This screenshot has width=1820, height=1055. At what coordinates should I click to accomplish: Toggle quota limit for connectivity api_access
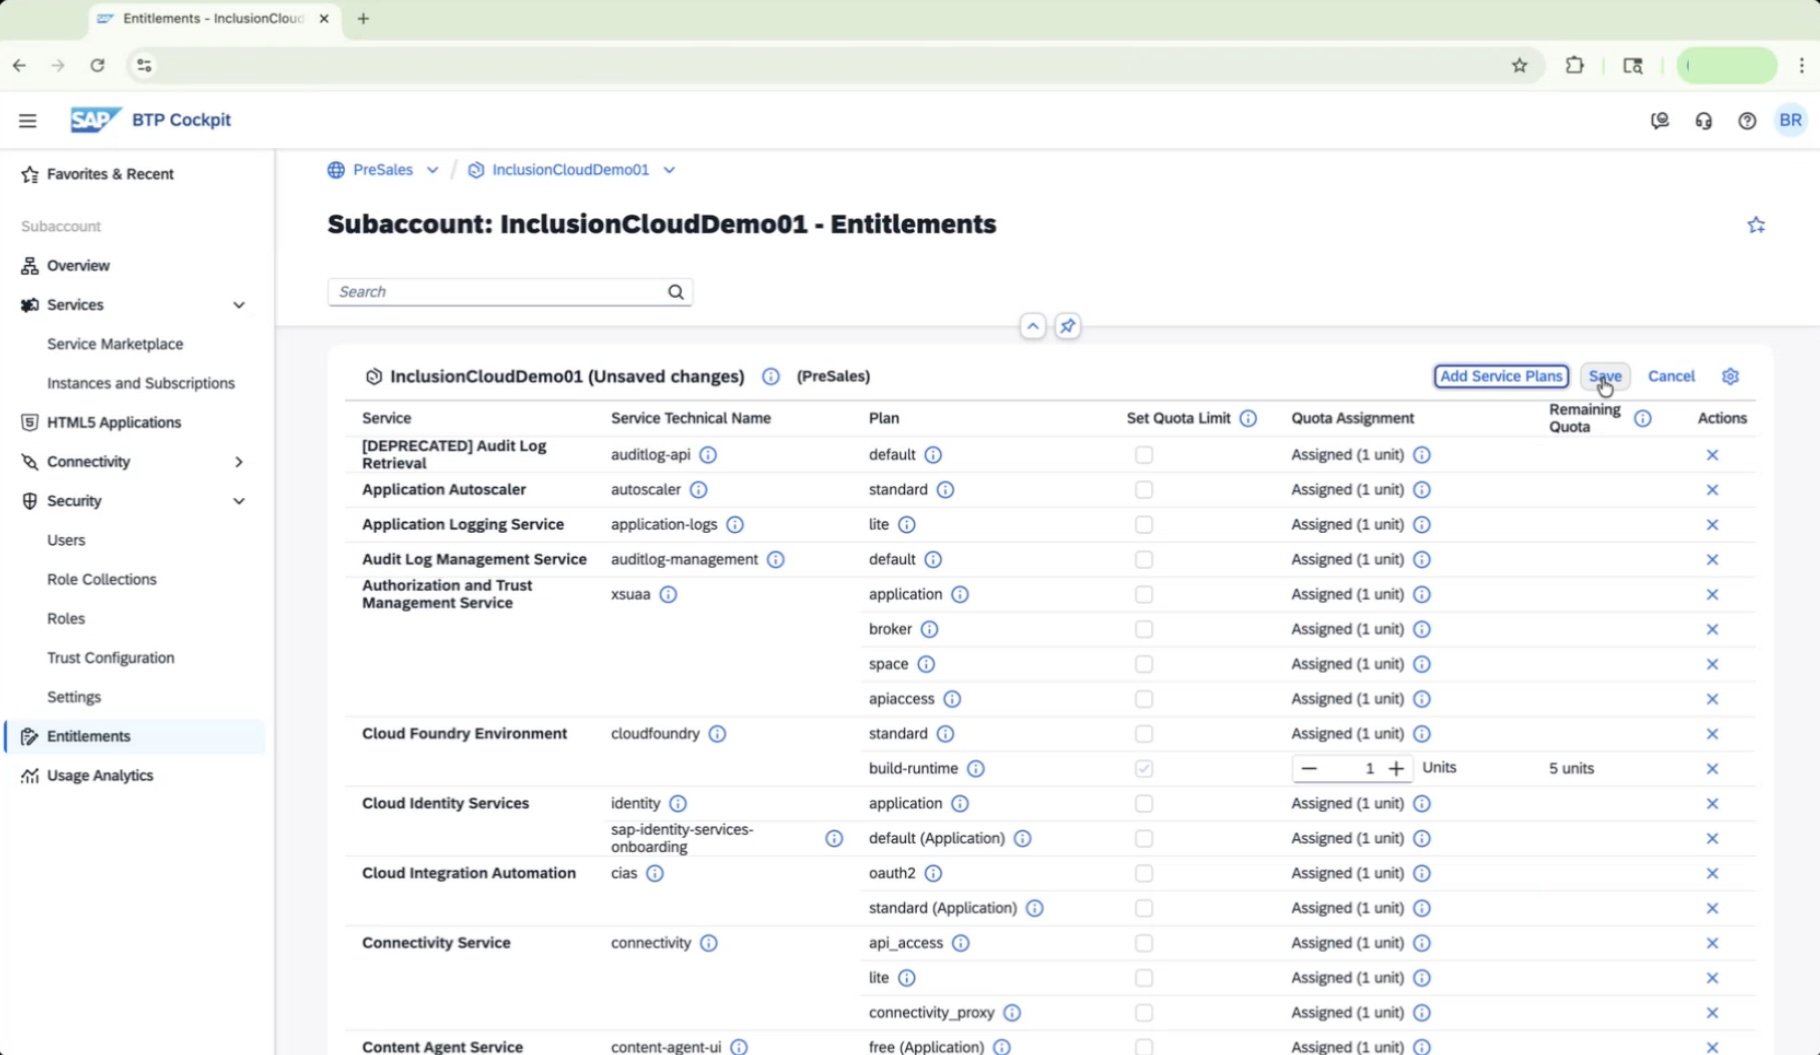tap(1144, 943)
